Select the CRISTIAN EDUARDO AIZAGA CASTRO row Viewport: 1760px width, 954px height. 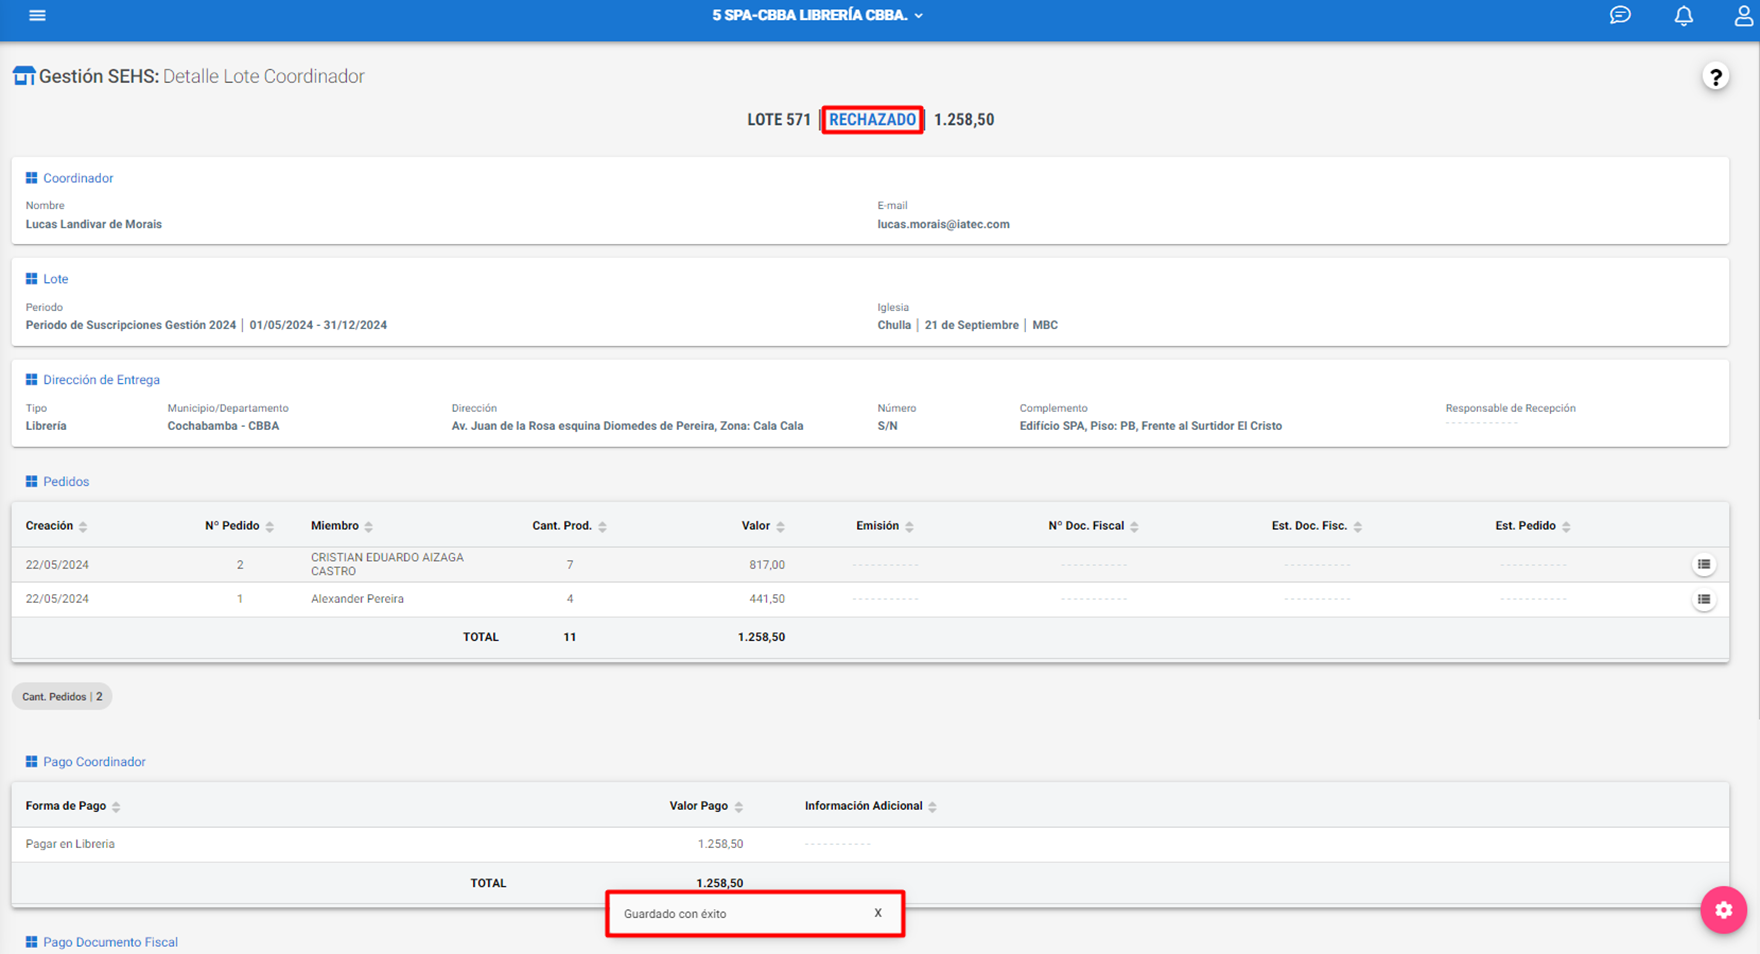click(x=870, y=565)
